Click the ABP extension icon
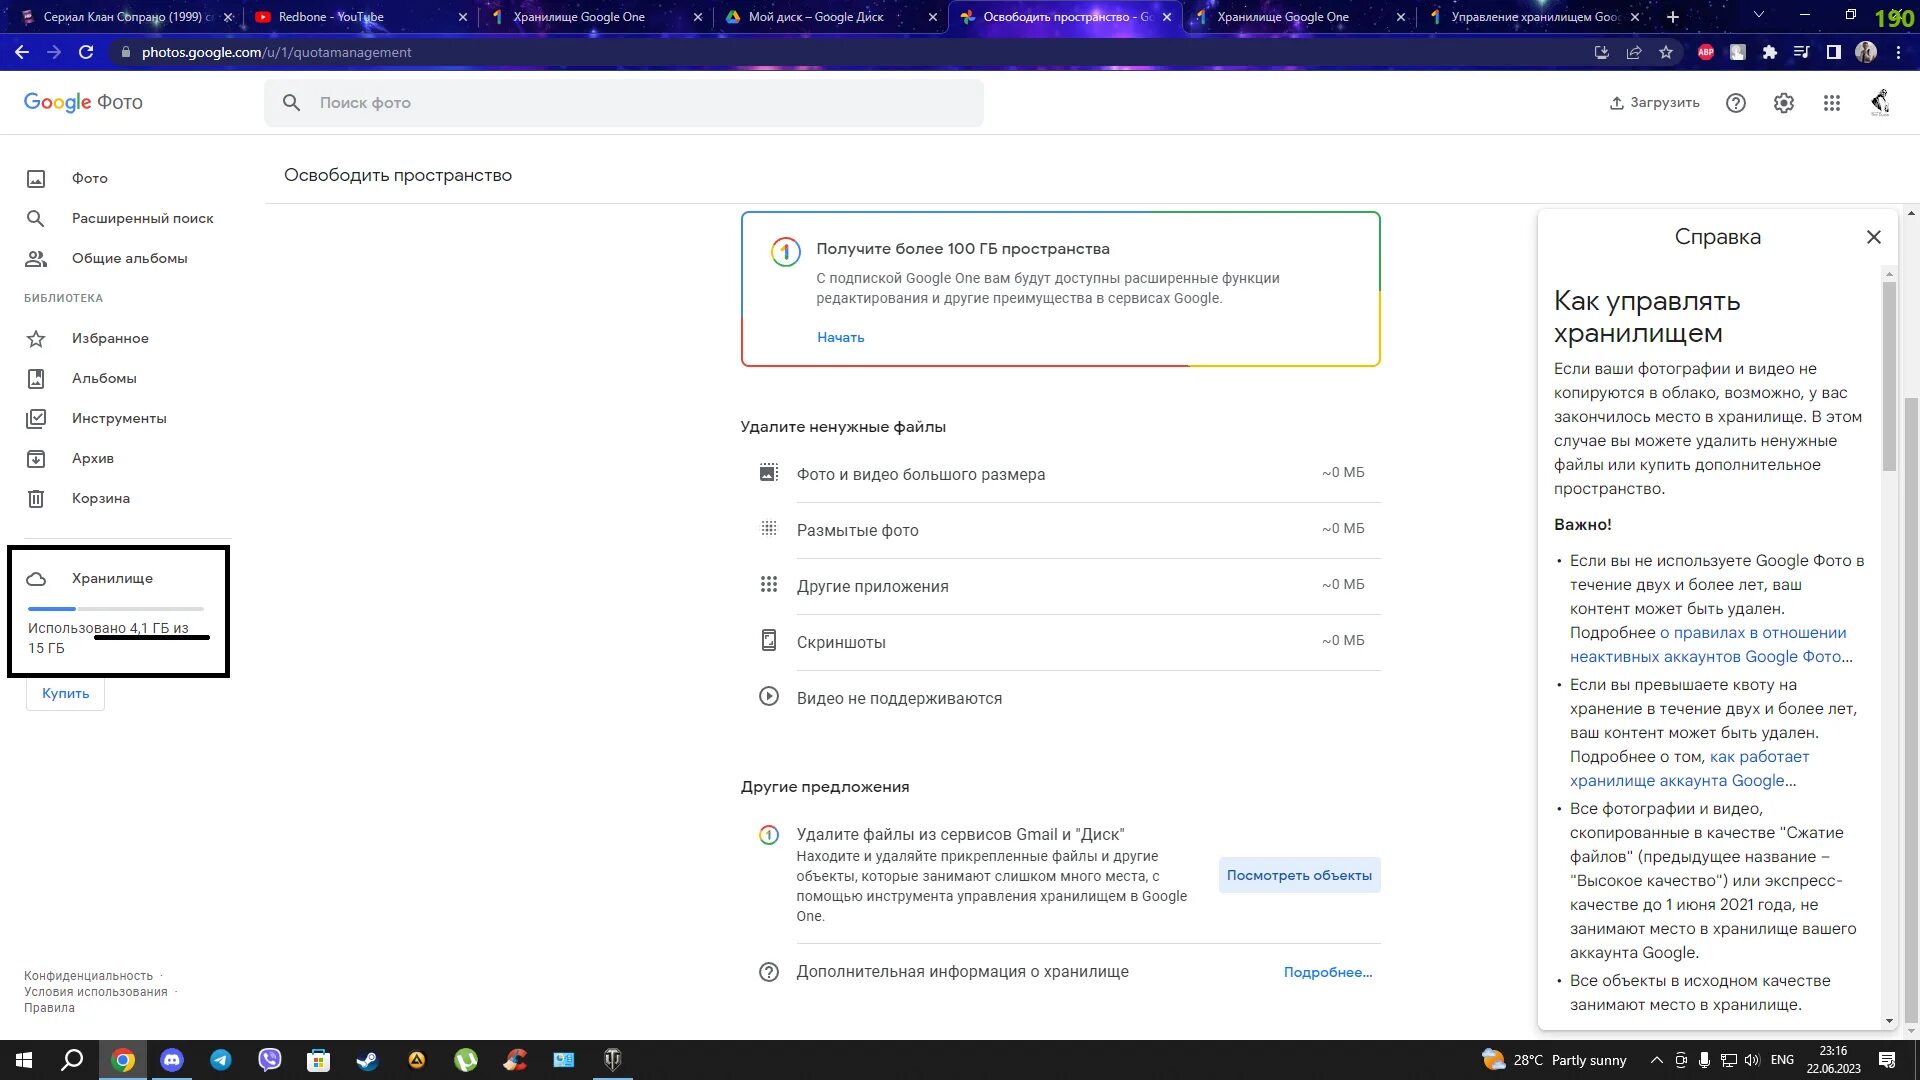This screenshot has height=1080, width=1920. click(1706, 52)
